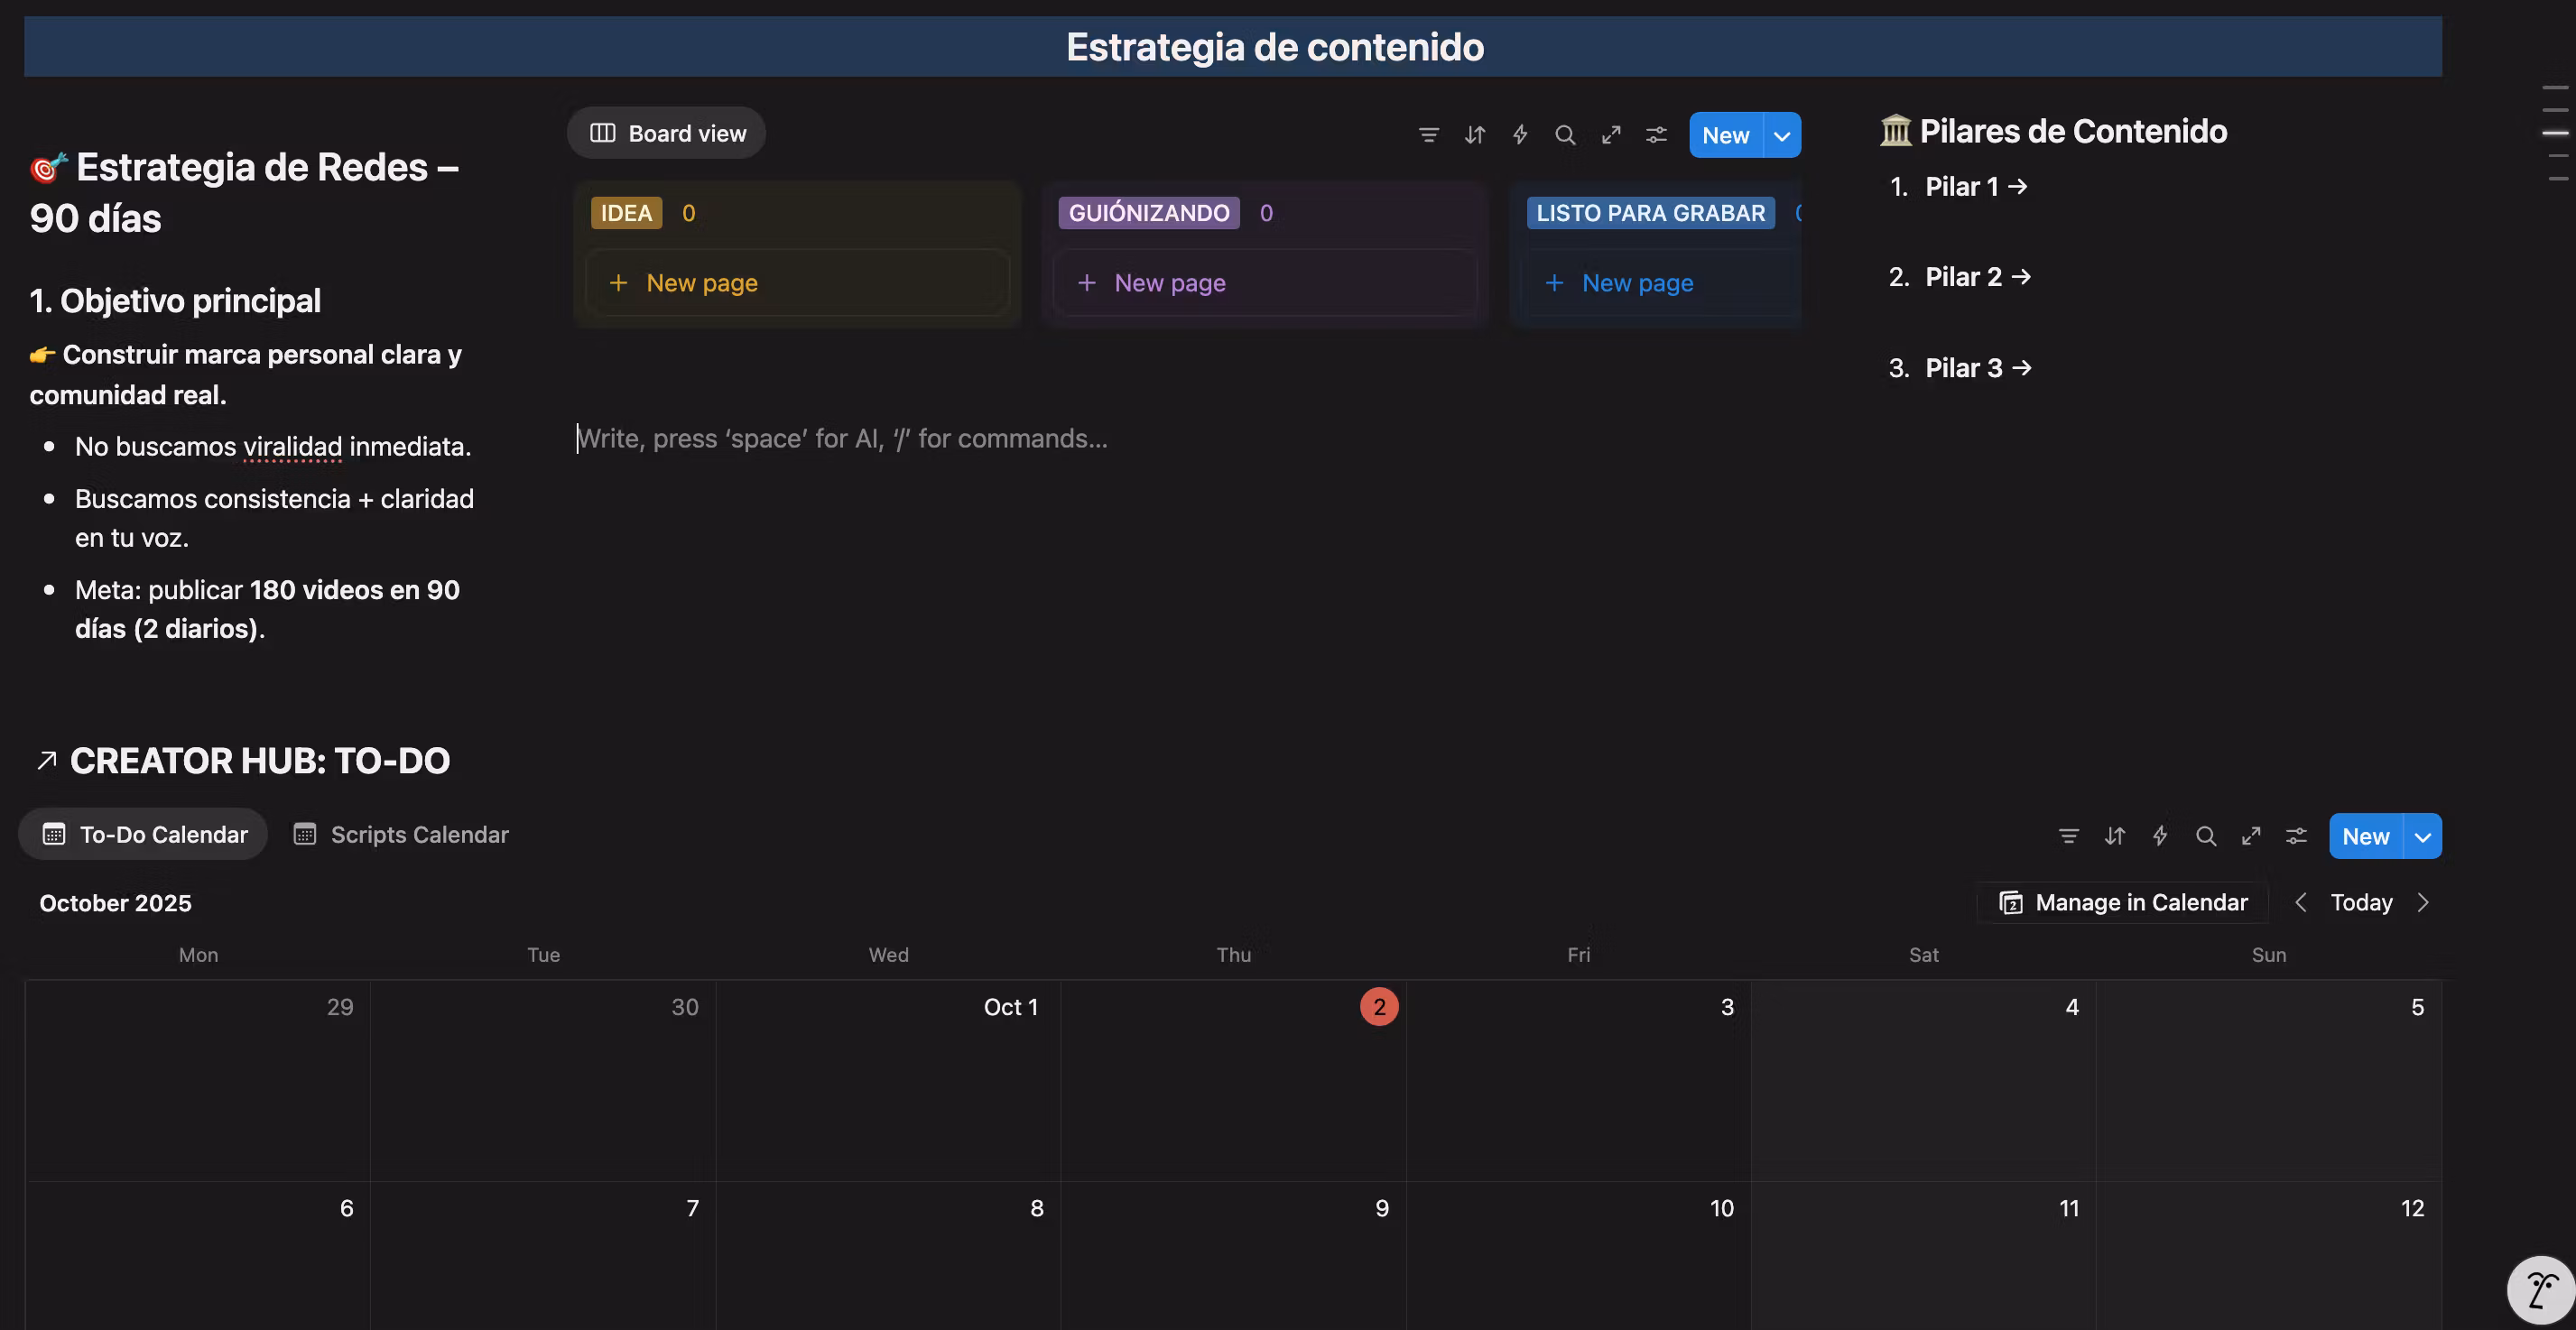Open automations lightning icon above board
The height and width of the screenshot is (1330, 2576).
[1519, 135]
